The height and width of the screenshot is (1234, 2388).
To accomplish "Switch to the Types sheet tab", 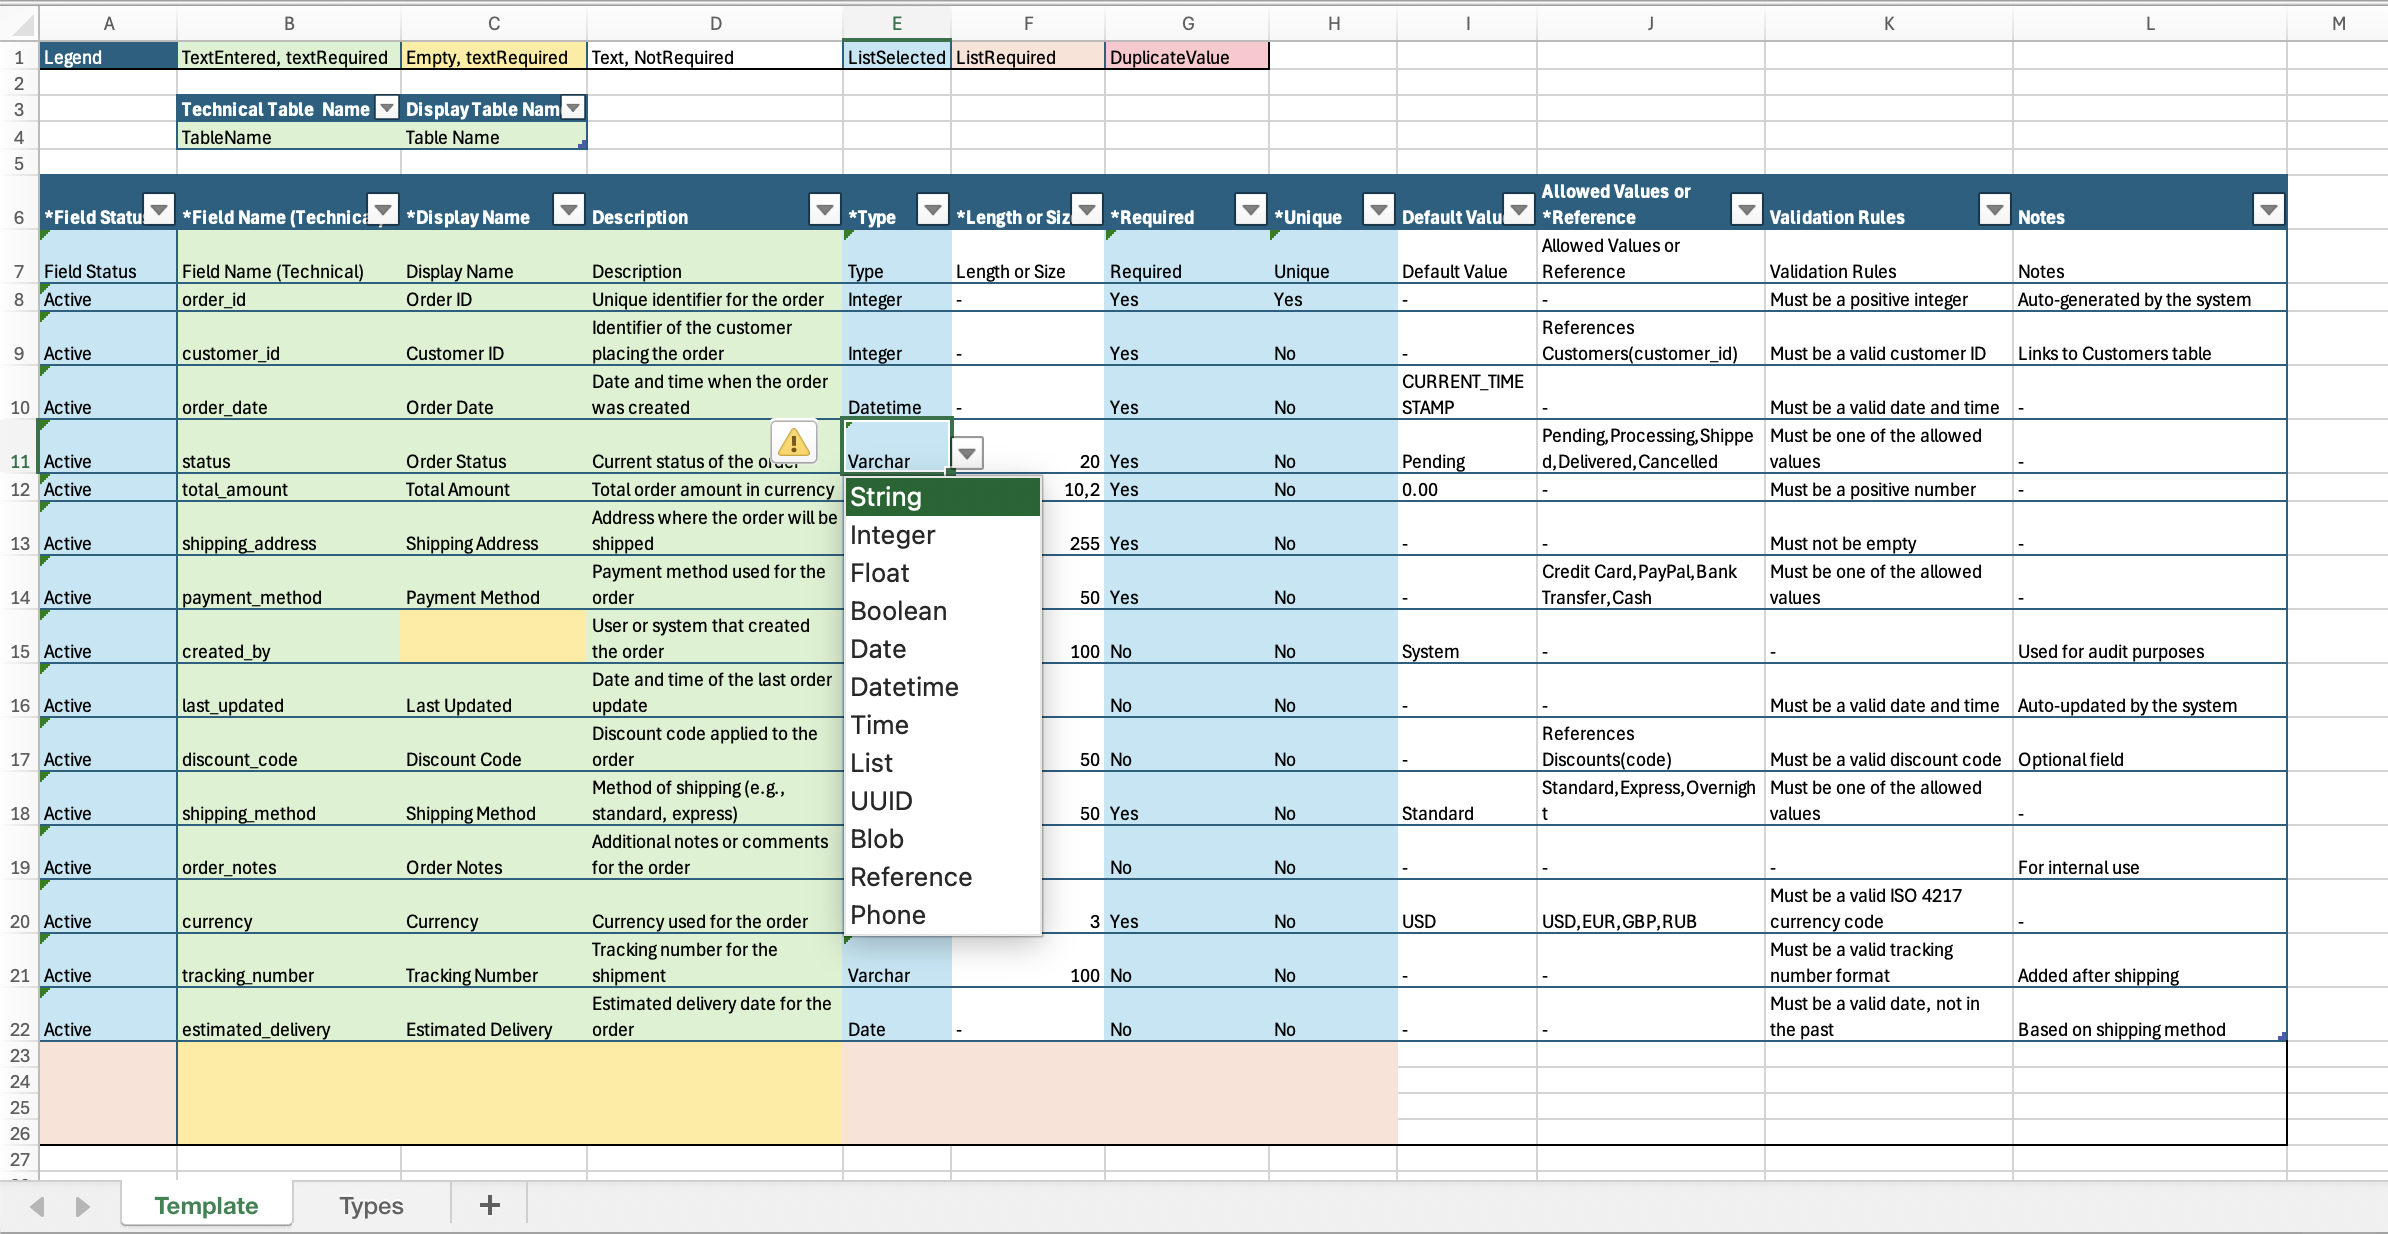I will (x=369, y=1205).
